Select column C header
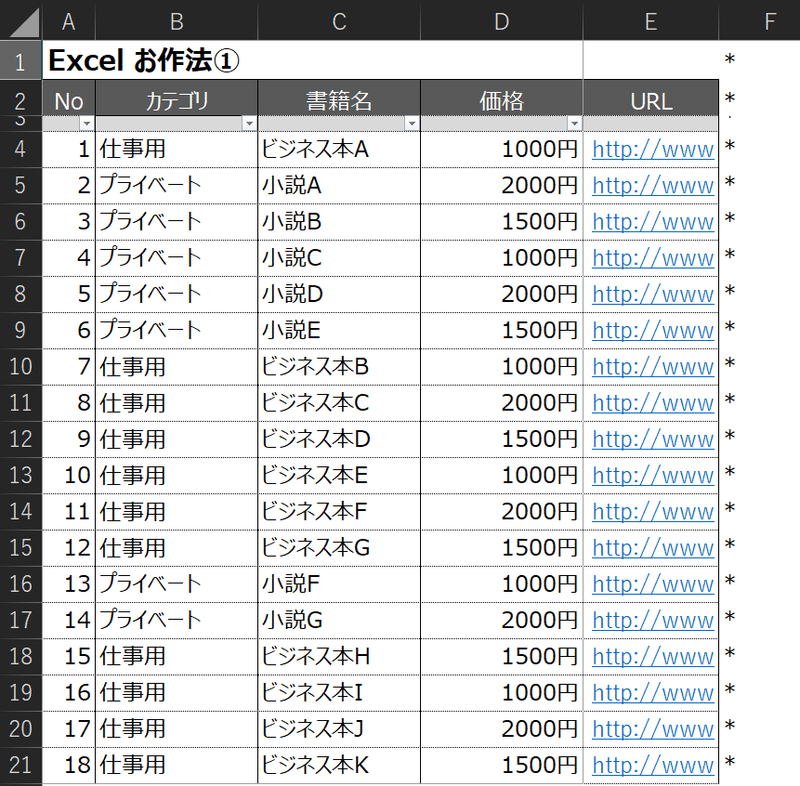Viewport: 800px width, 786px height. pyautogui.click(x=339, y=21)
